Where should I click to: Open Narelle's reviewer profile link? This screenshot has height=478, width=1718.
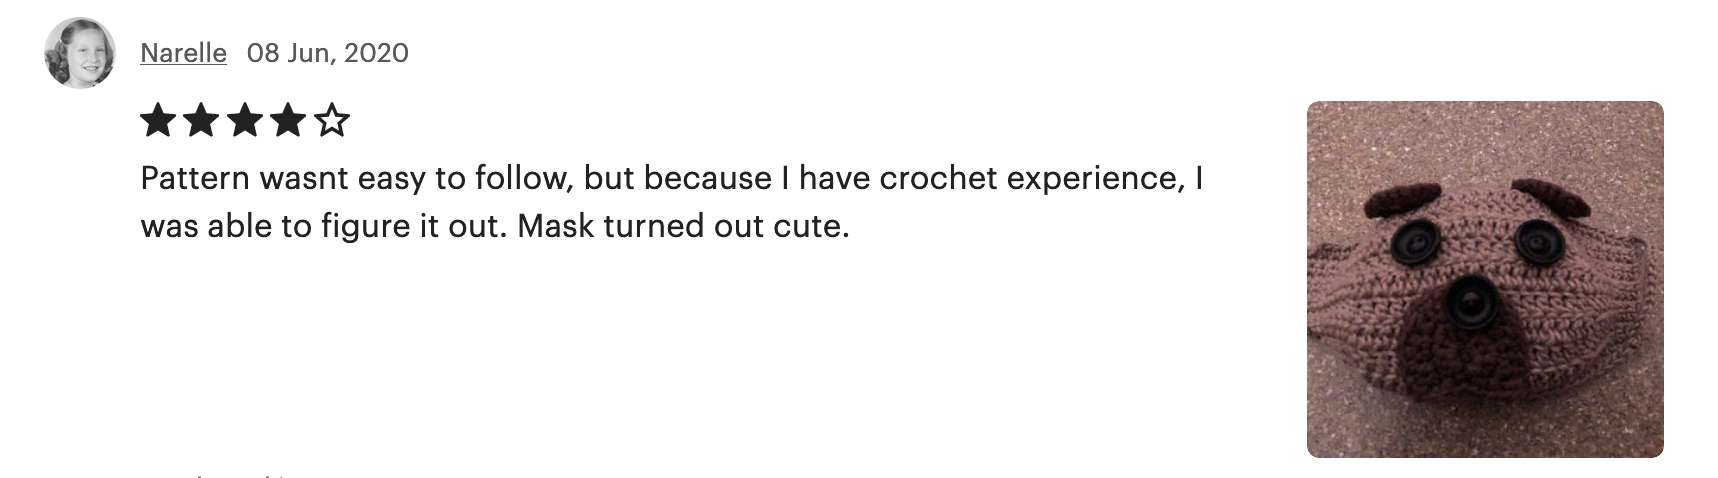tap(183, 52)
